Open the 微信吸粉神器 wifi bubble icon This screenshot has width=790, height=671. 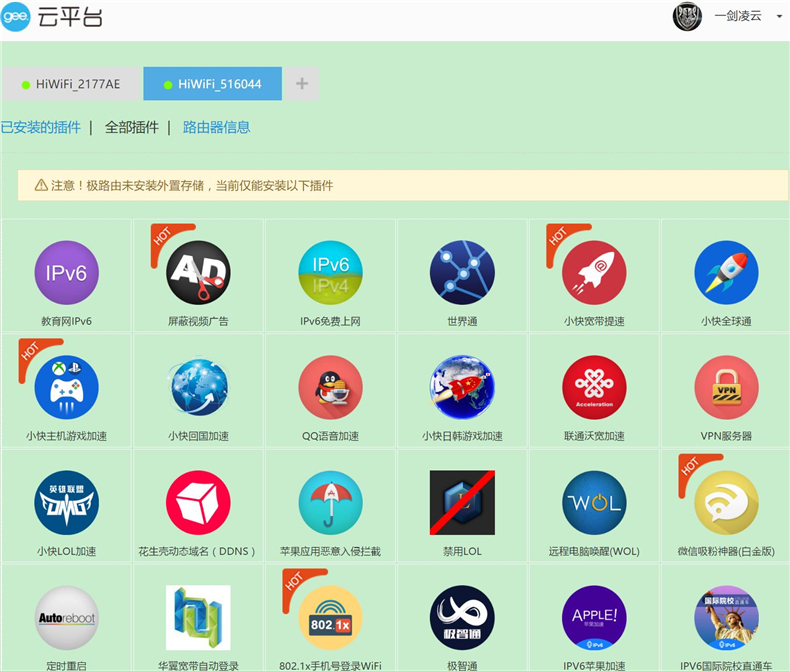[x=726, y=503]
